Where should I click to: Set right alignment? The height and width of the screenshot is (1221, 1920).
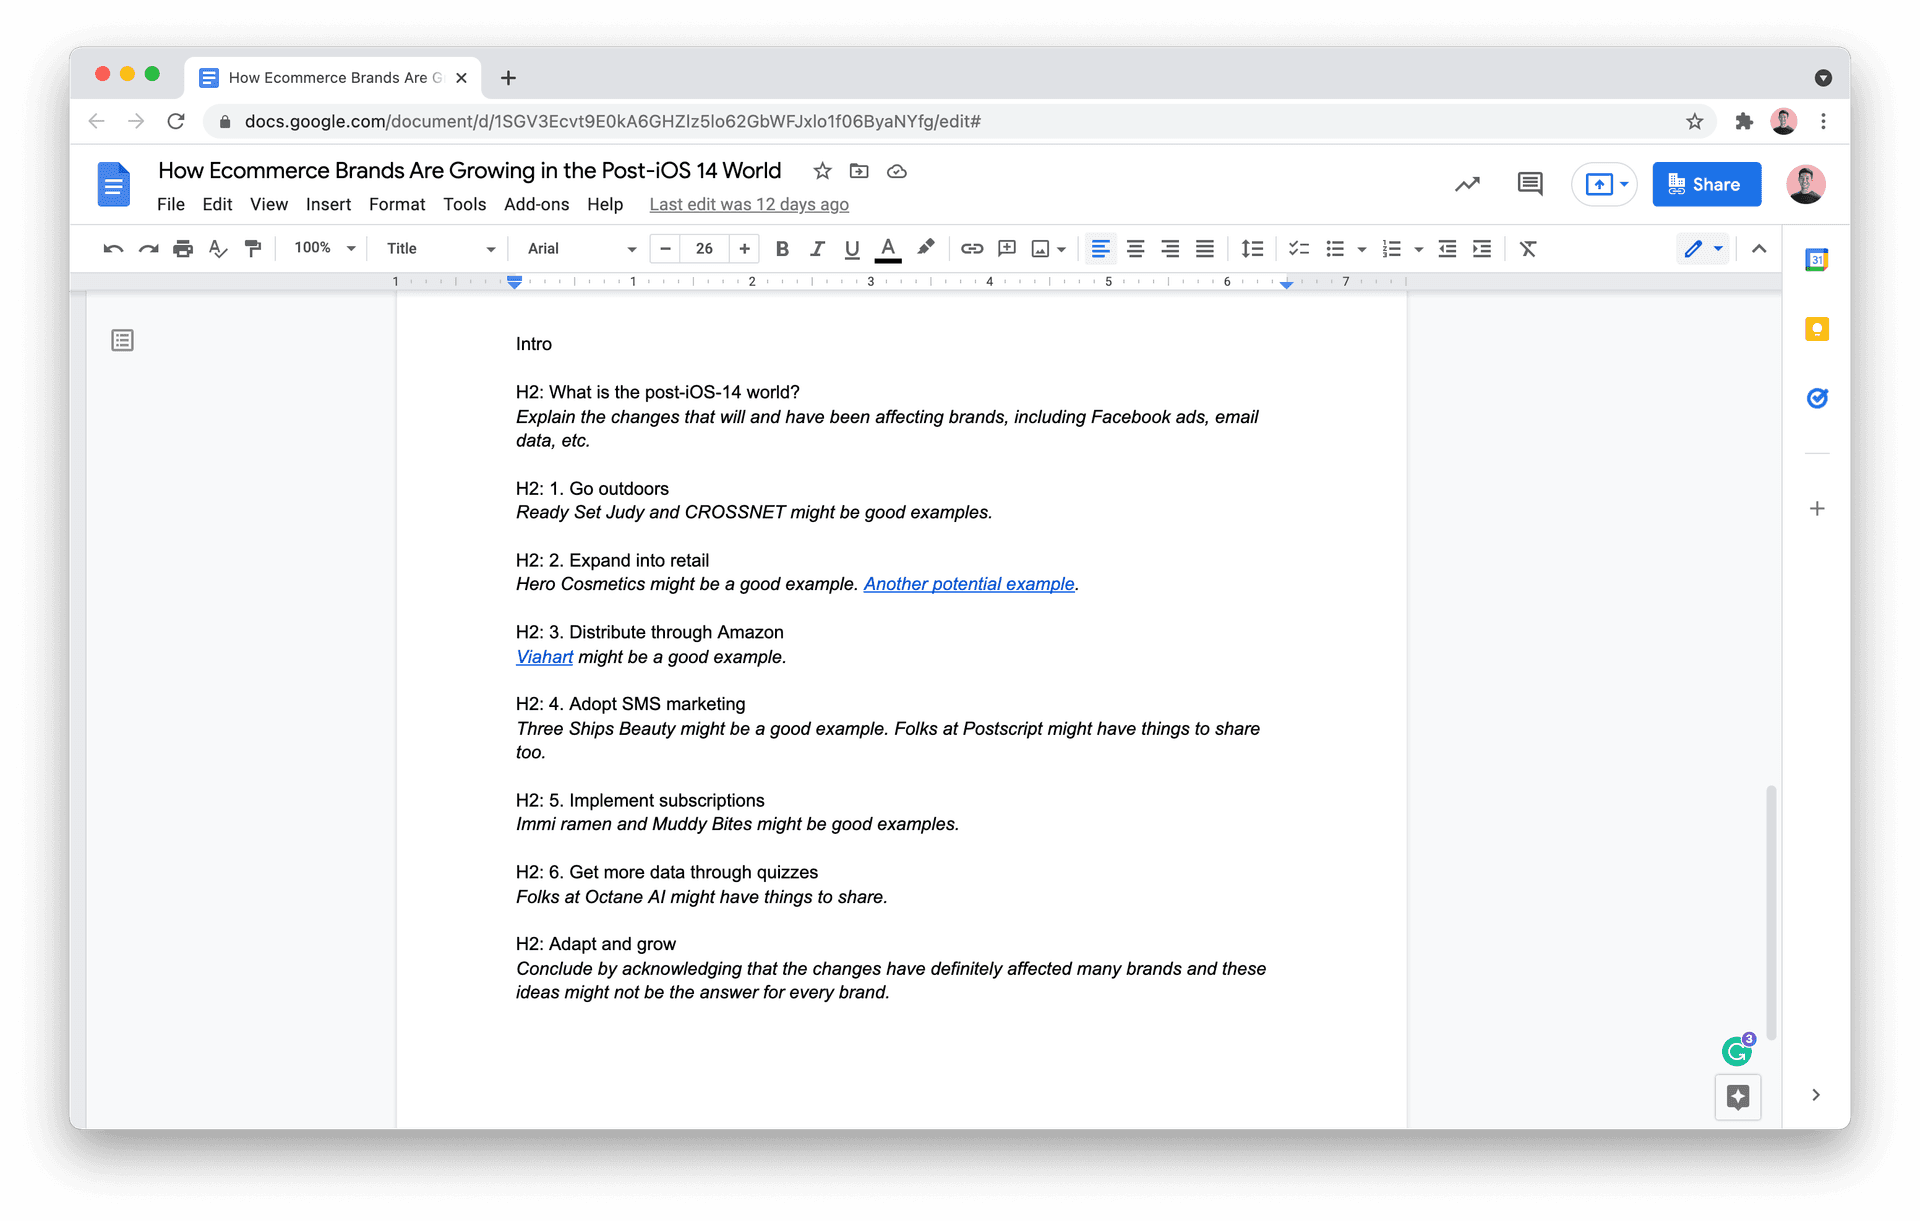pyautogui.click(x=1170, y=249)
